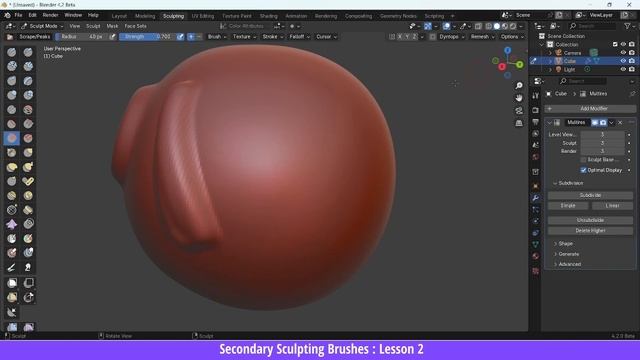The image size is (640, 360).
Task: Click the Subdivide button
Action: [x=590, y=195]
